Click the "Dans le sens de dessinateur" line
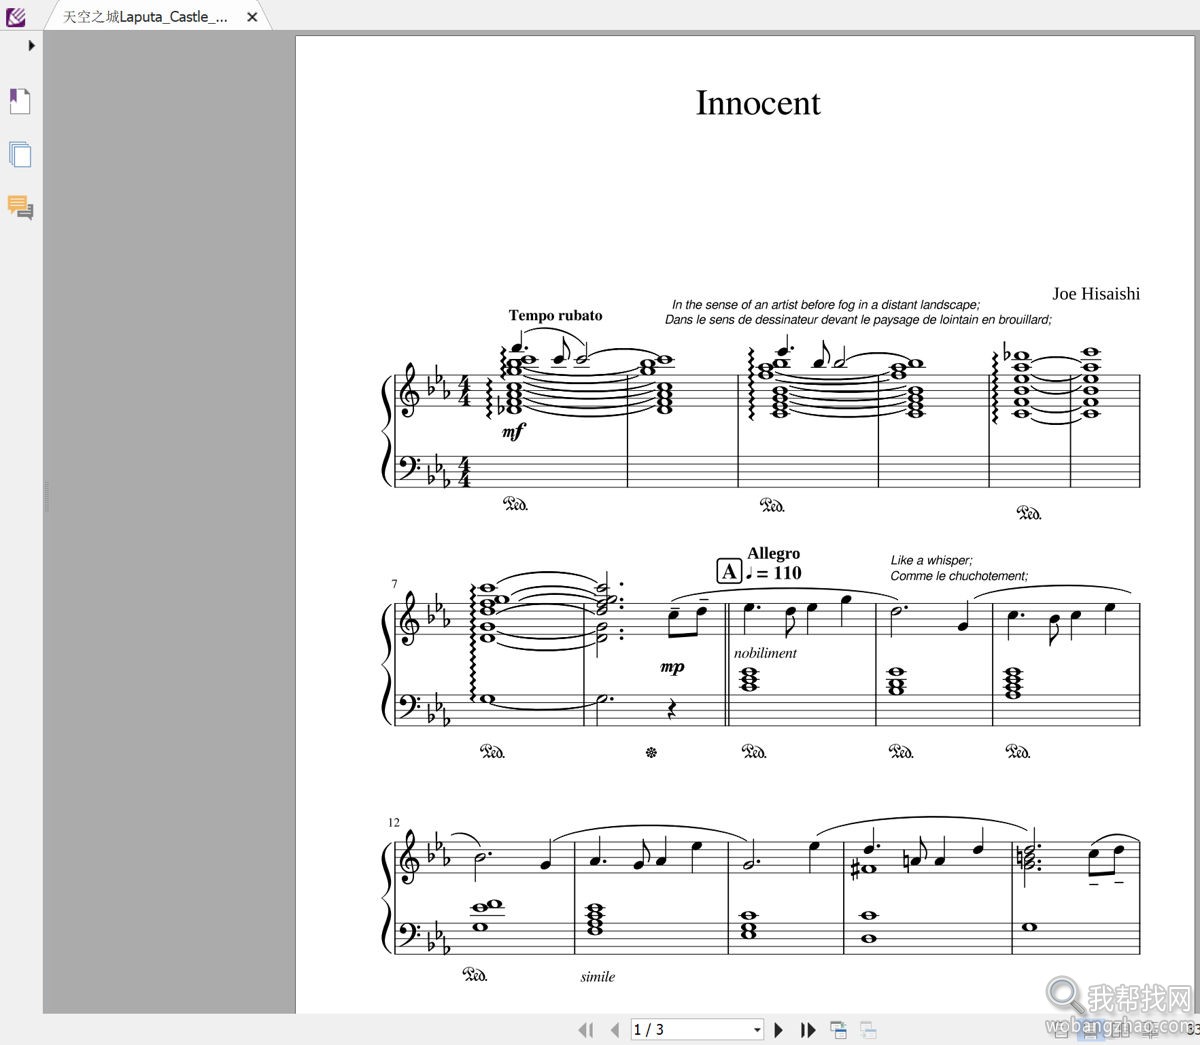 coord(858,320)
